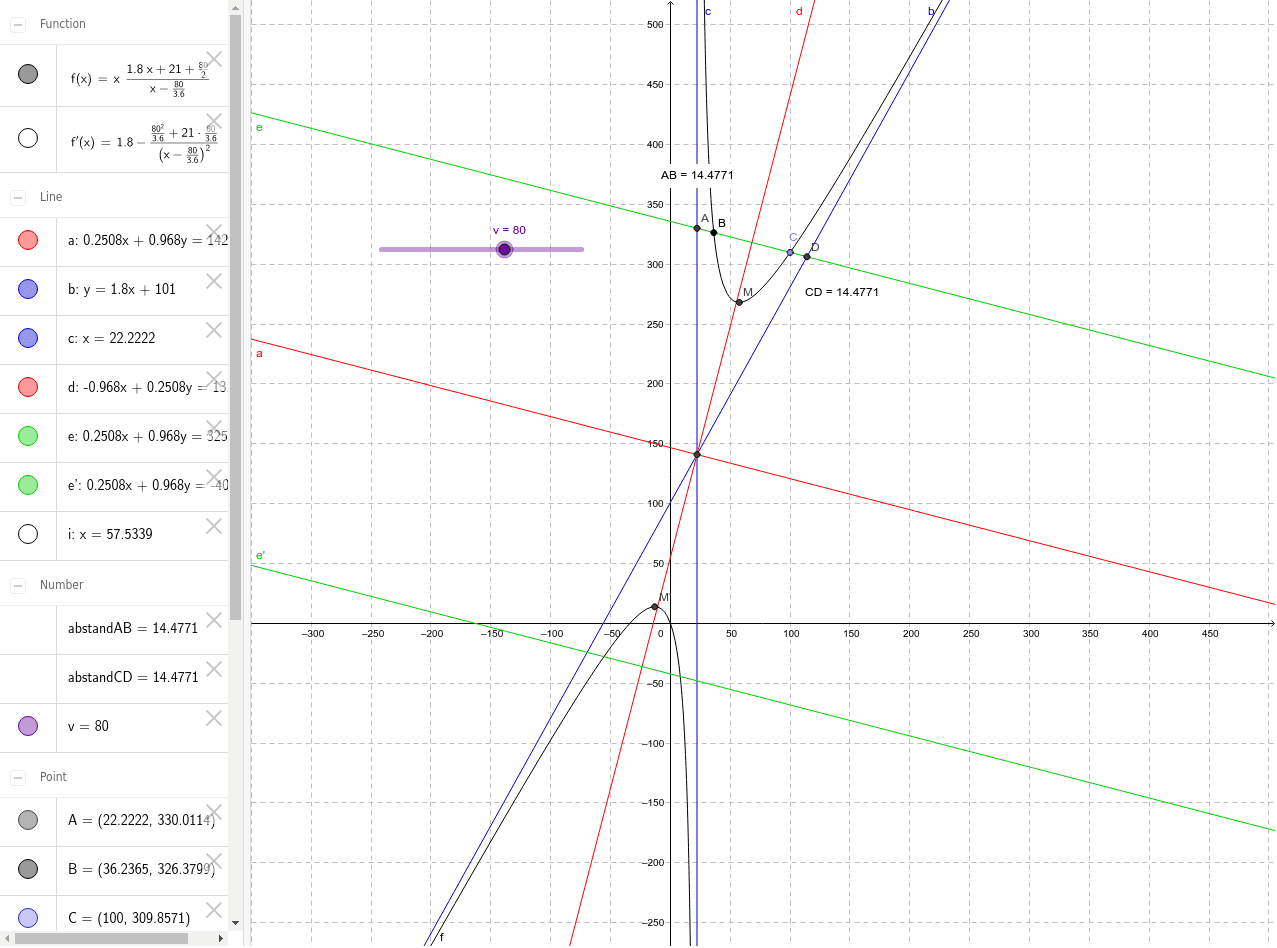Click the scroll down arrow in algebra panel

click(235, 923)
